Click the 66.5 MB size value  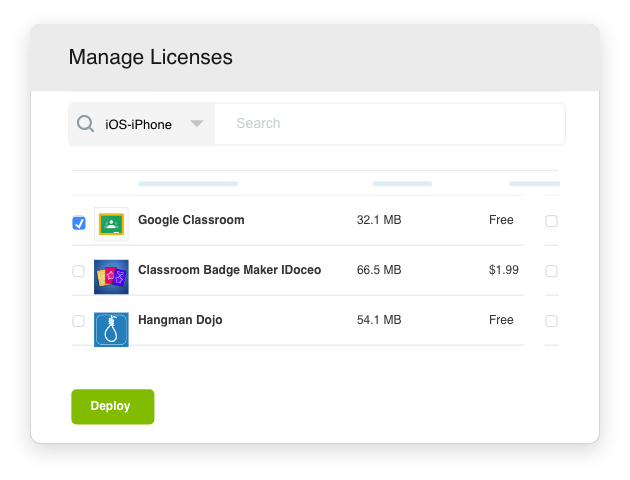pos(379,270)
